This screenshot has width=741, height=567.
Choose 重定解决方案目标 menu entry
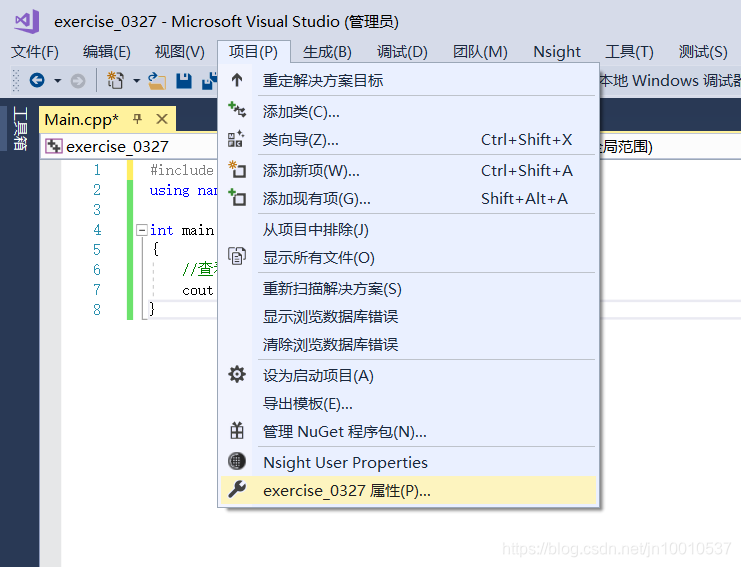(x=409, y=80)
